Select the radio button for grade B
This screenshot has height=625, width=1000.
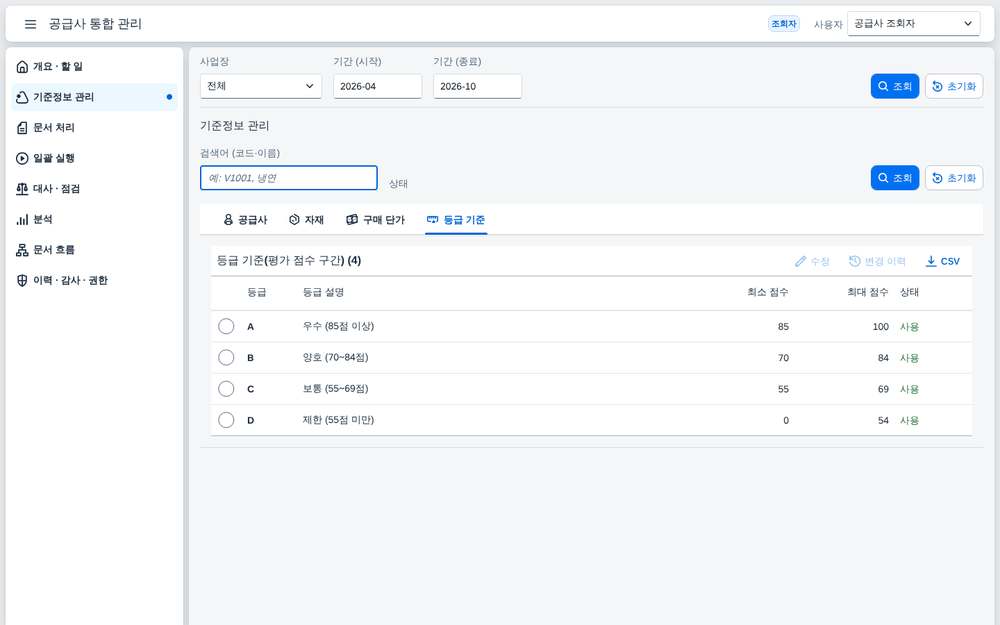click(x=226, y=358)
